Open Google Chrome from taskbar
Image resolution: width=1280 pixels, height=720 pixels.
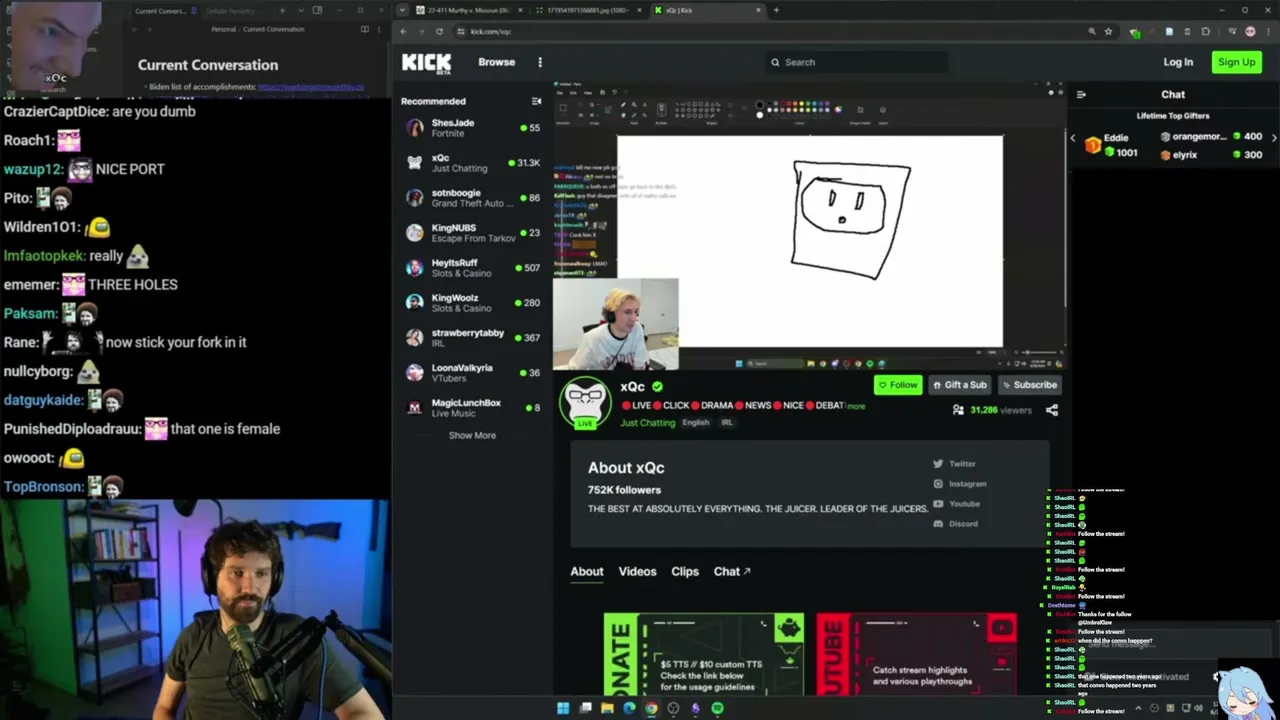(651, 708)
